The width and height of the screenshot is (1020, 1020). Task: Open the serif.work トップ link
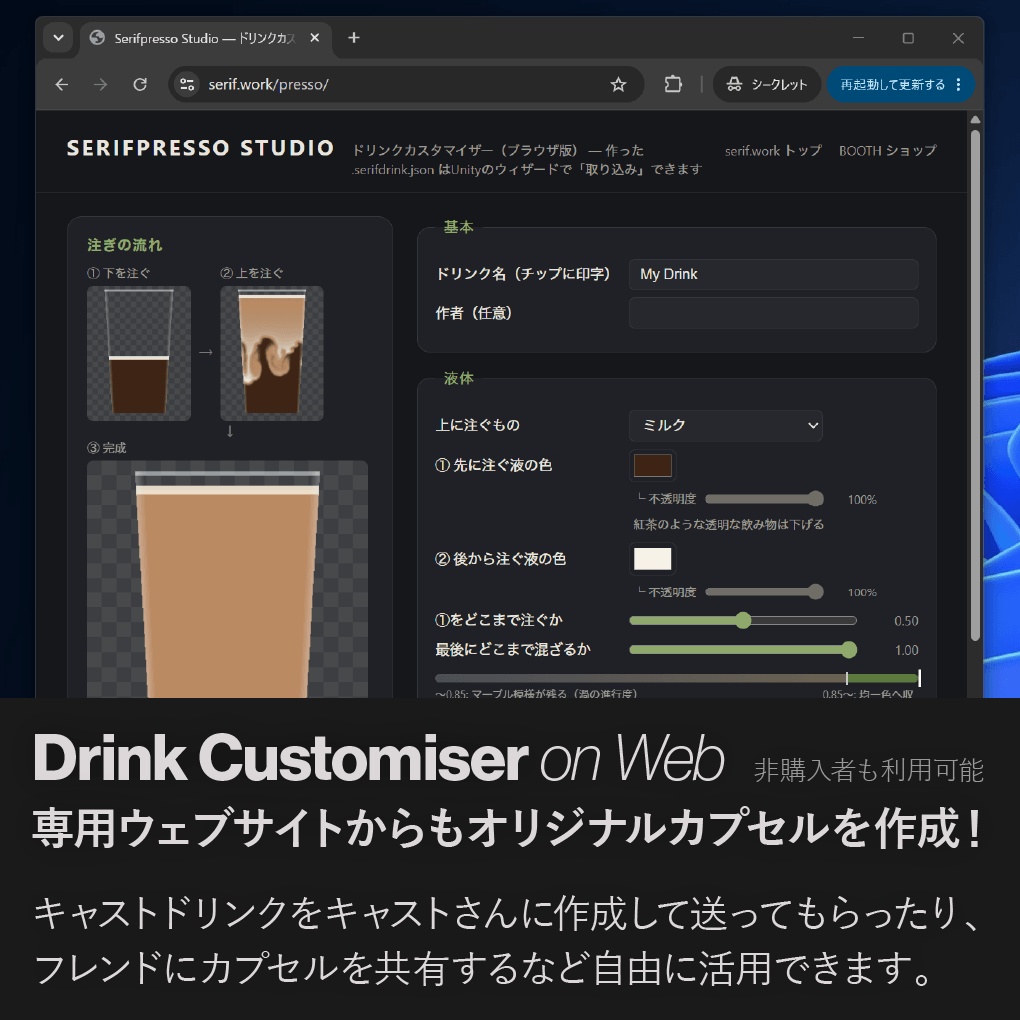click(x=773, y=151)
